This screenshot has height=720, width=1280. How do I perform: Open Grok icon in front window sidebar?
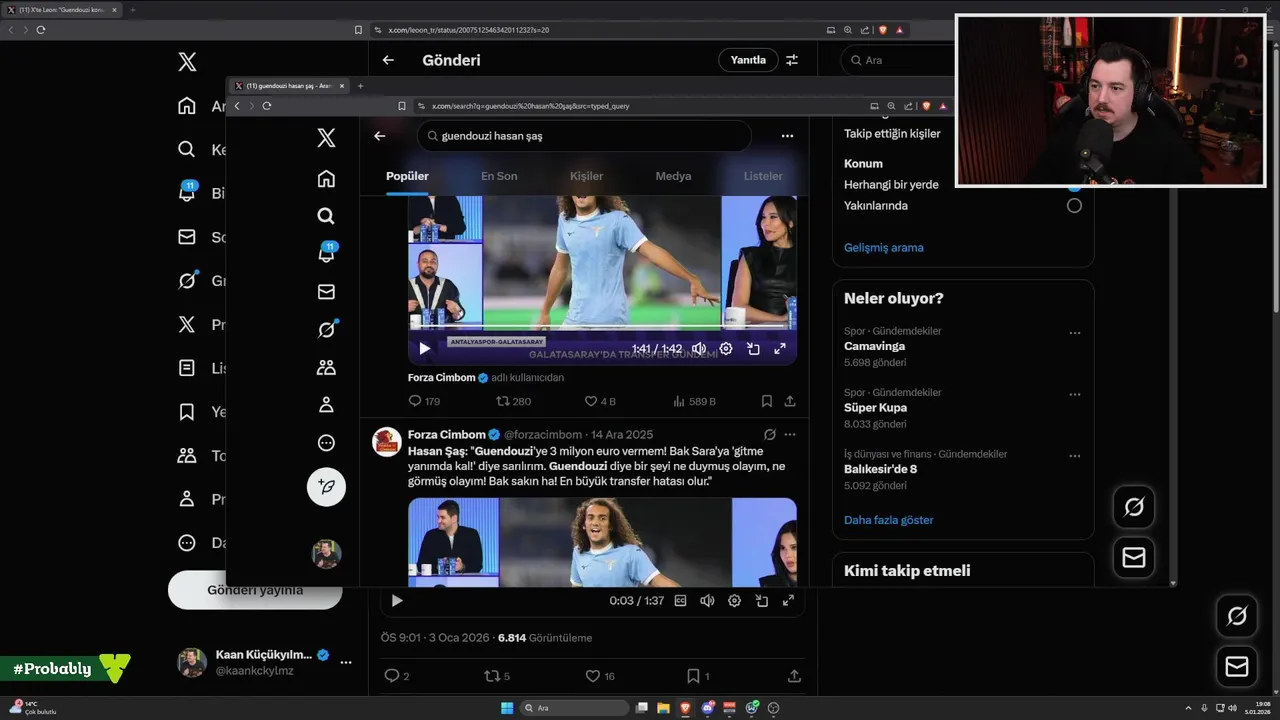tap(326, 330)
